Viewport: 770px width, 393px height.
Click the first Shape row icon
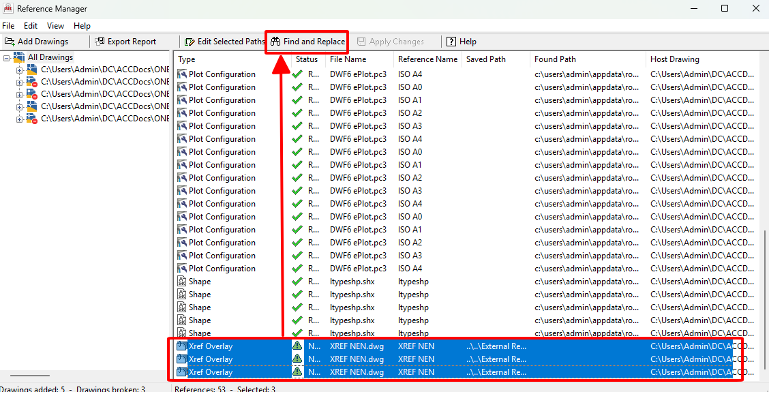click(x=182, y=281)
